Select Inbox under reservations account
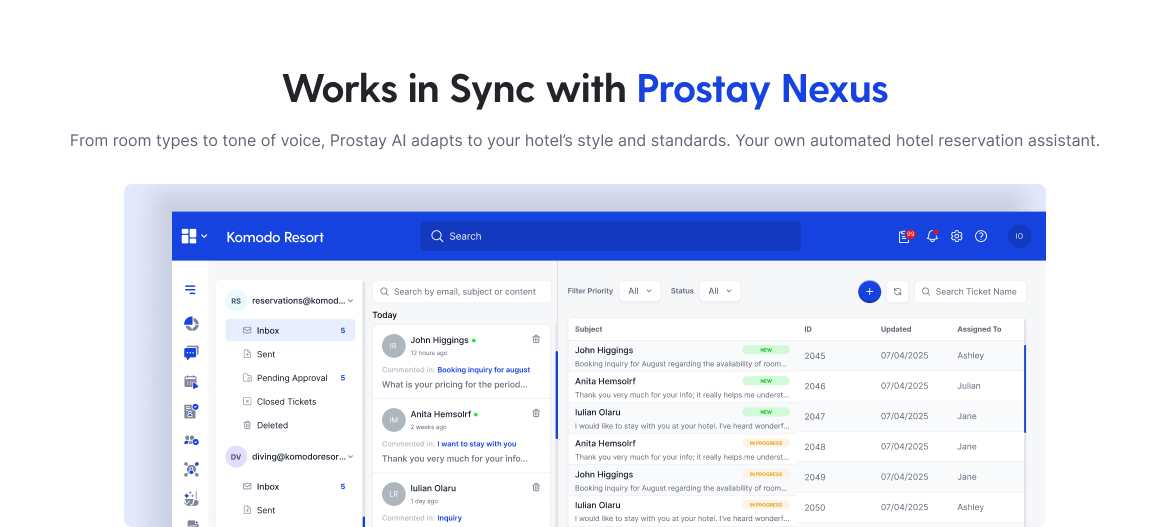Screen dimensions: 1170x527 point(290,331)
